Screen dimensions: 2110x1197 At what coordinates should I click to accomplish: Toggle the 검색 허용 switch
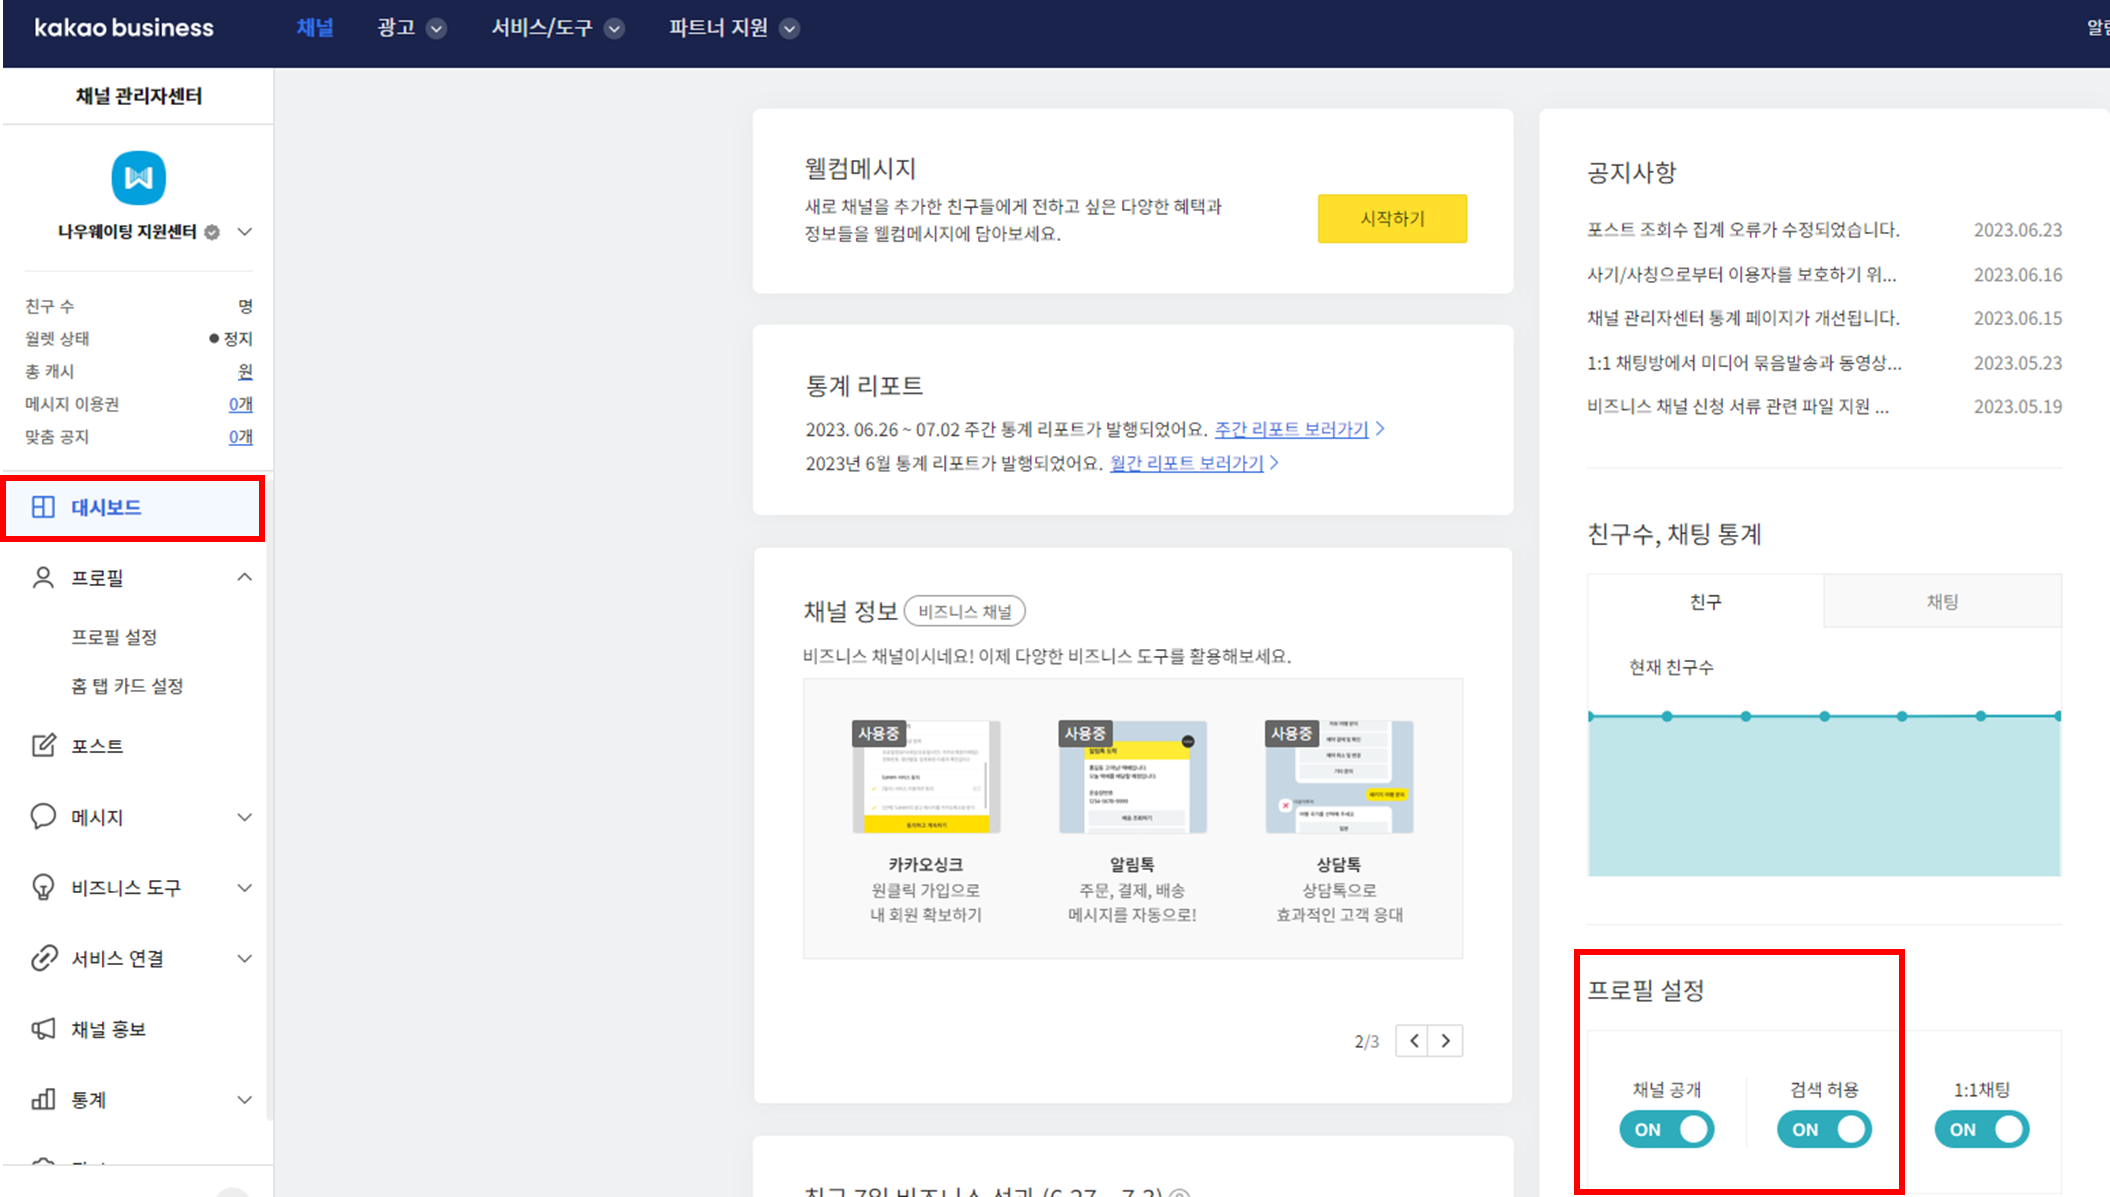1824,1130
